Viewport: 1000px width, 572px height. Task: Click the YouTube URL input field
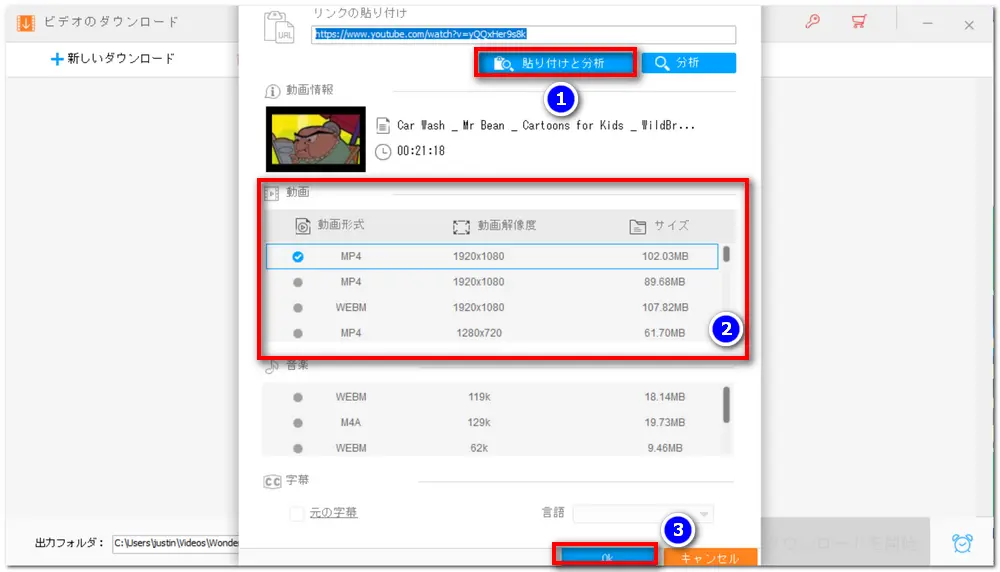[x=524, y=34]
